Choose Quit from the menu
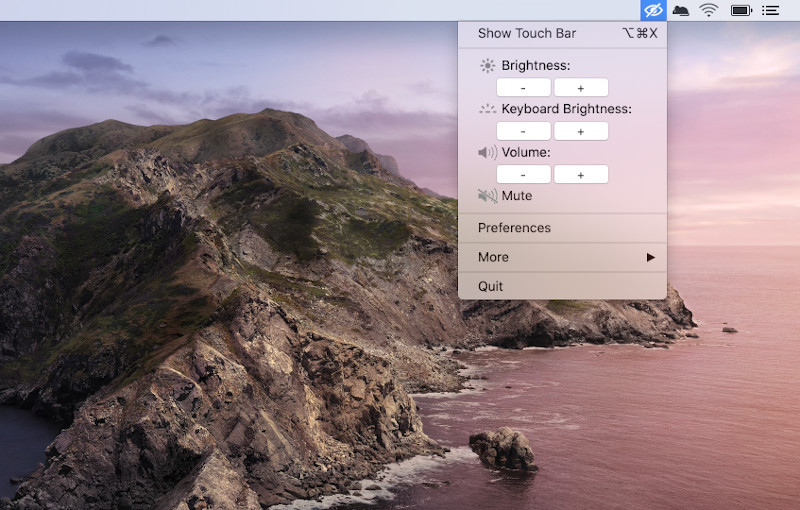This screenshot has height=510, width=800. click(x=562, y=286)
